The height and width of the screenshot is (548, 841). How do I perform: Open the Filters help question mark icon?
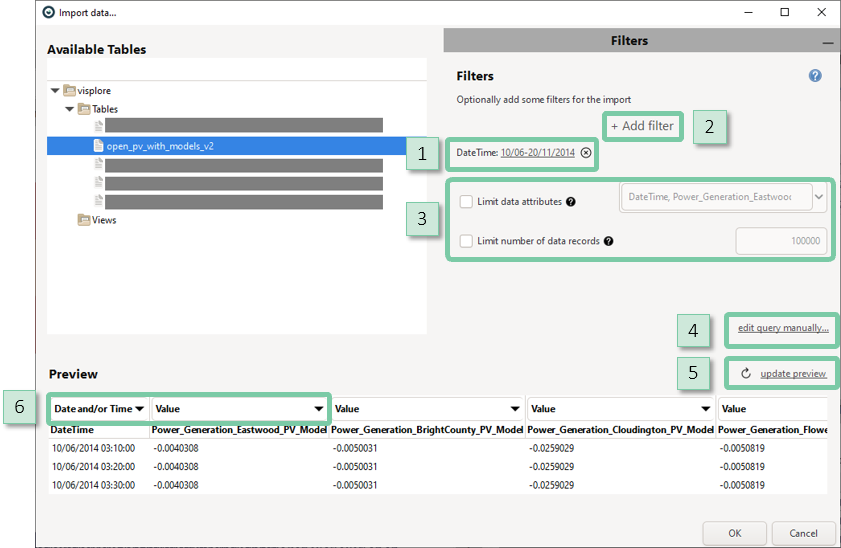coord(815,76)
